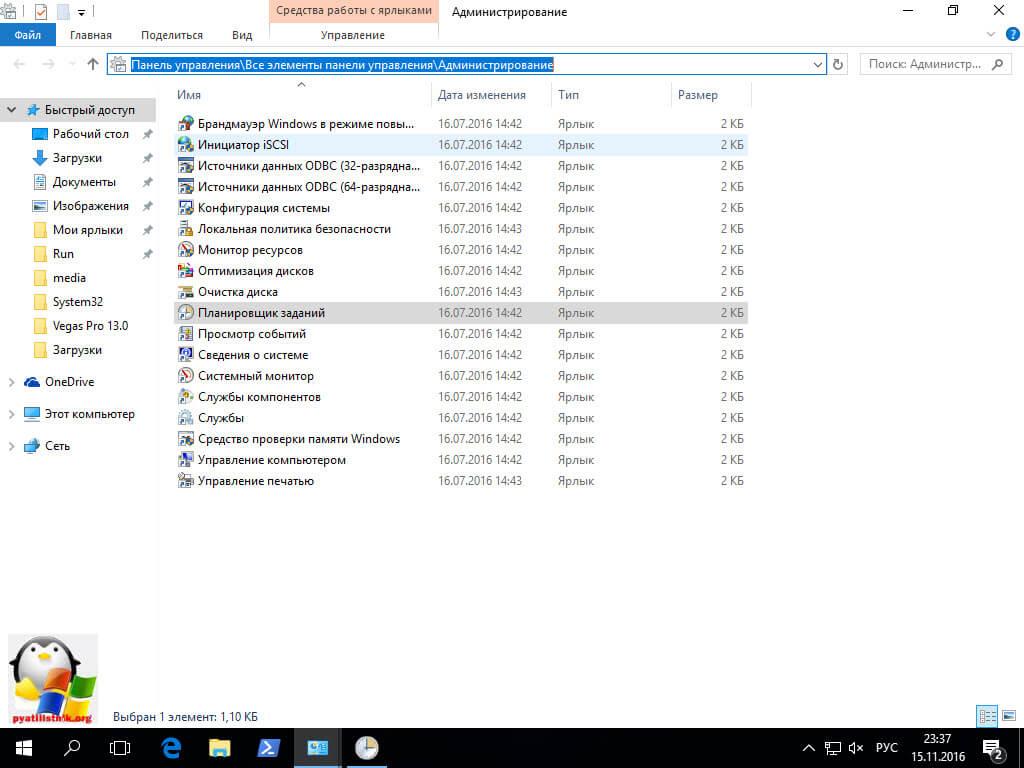Open Средства работы с ярлыками tab
Image resolution: width=1024 pixels, height=768 pixels.
pos(353,11)
